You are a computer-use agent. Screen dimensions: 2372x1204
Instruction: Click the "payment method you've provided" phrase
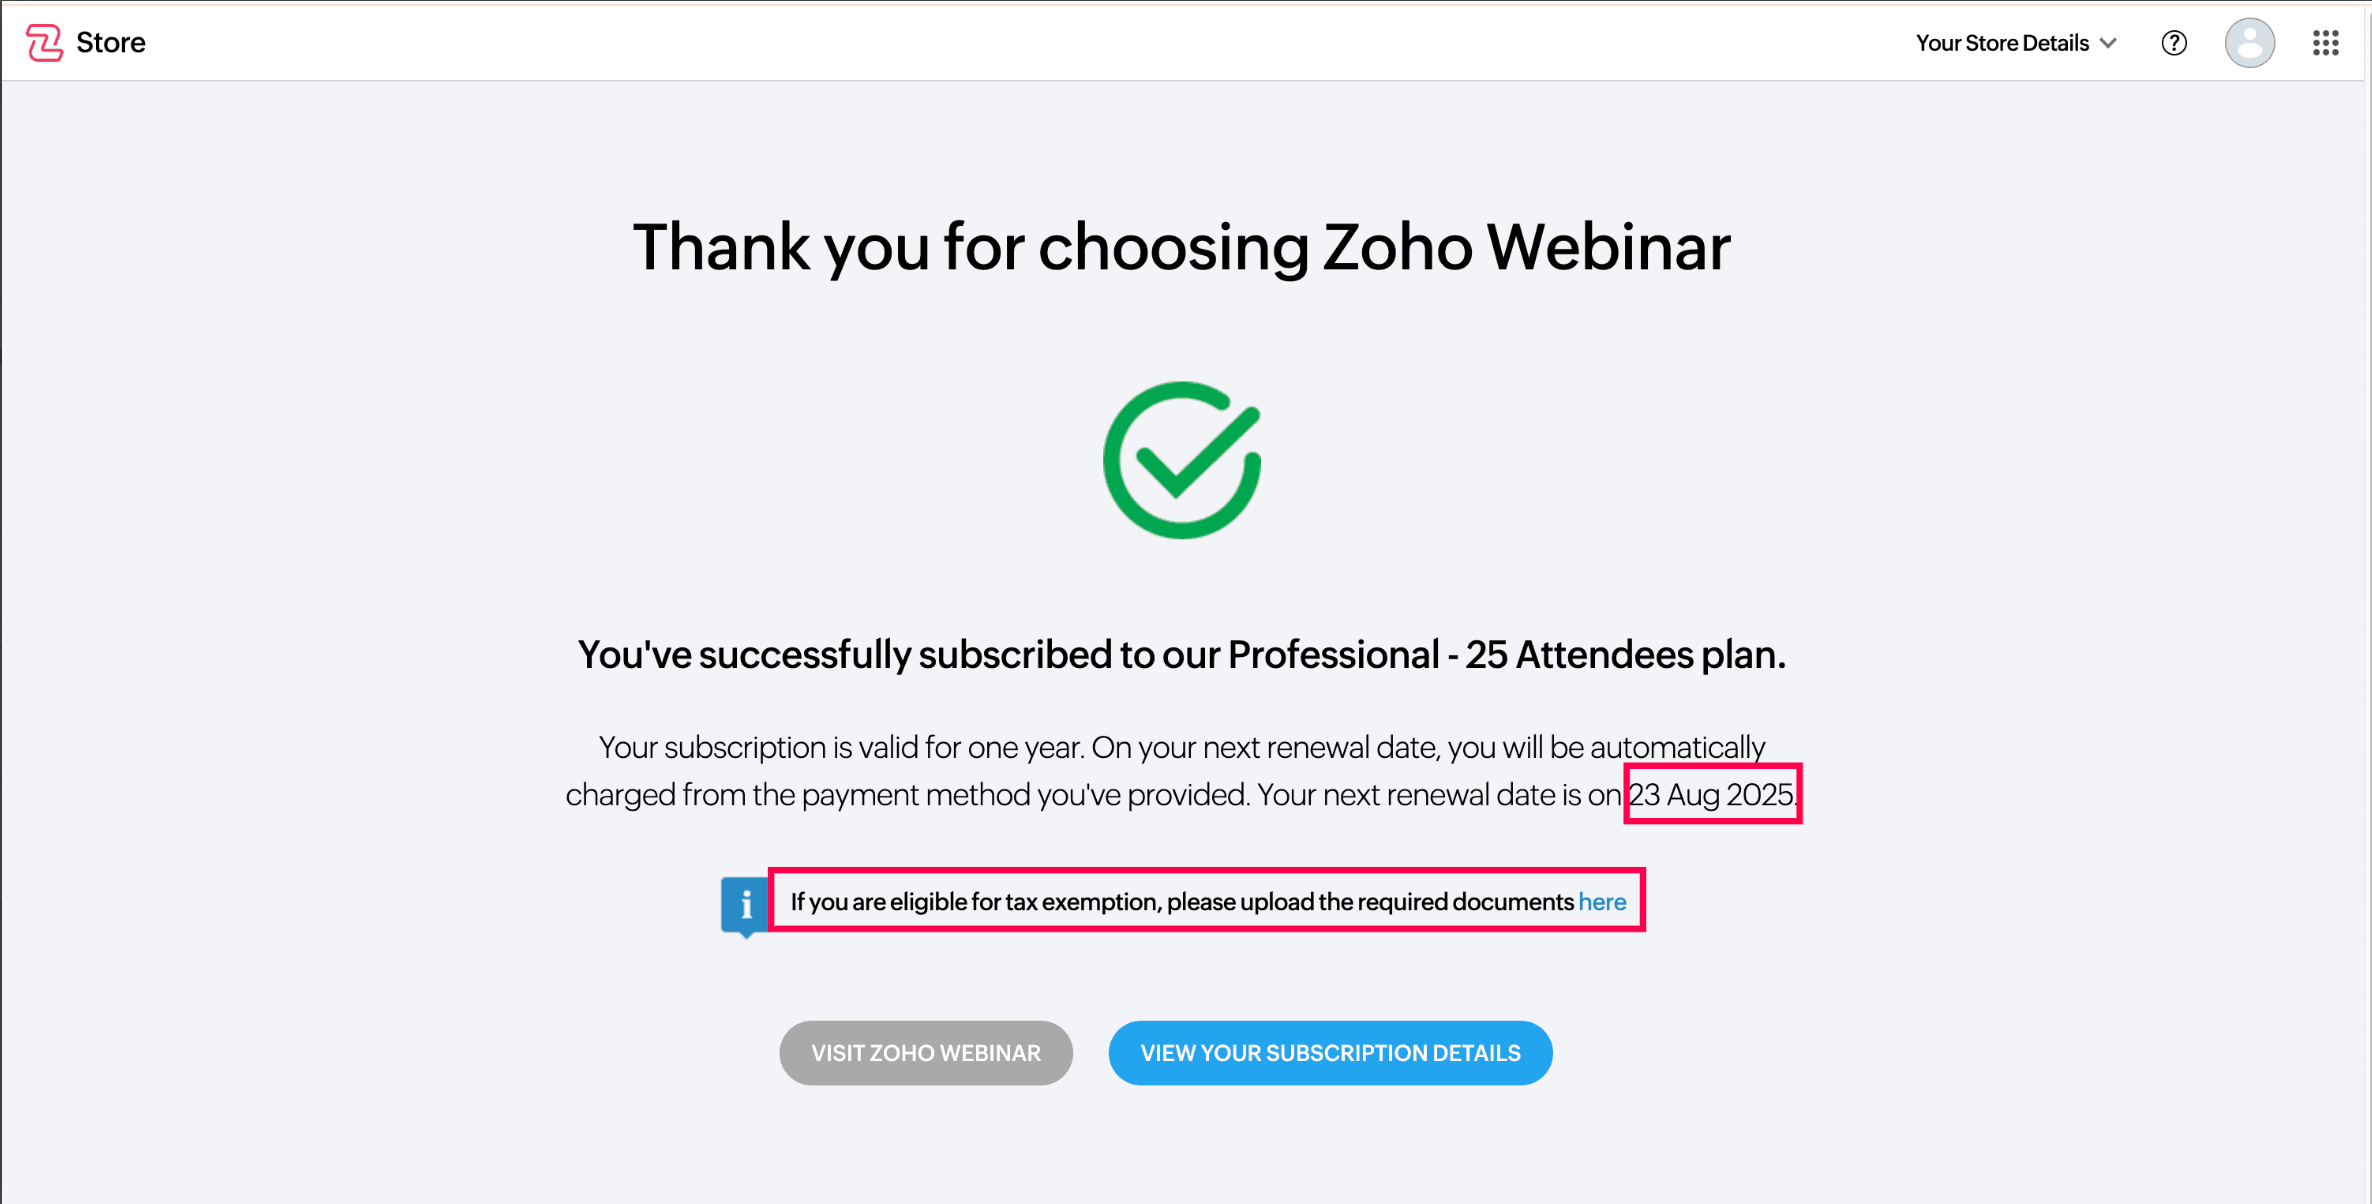1024,795
